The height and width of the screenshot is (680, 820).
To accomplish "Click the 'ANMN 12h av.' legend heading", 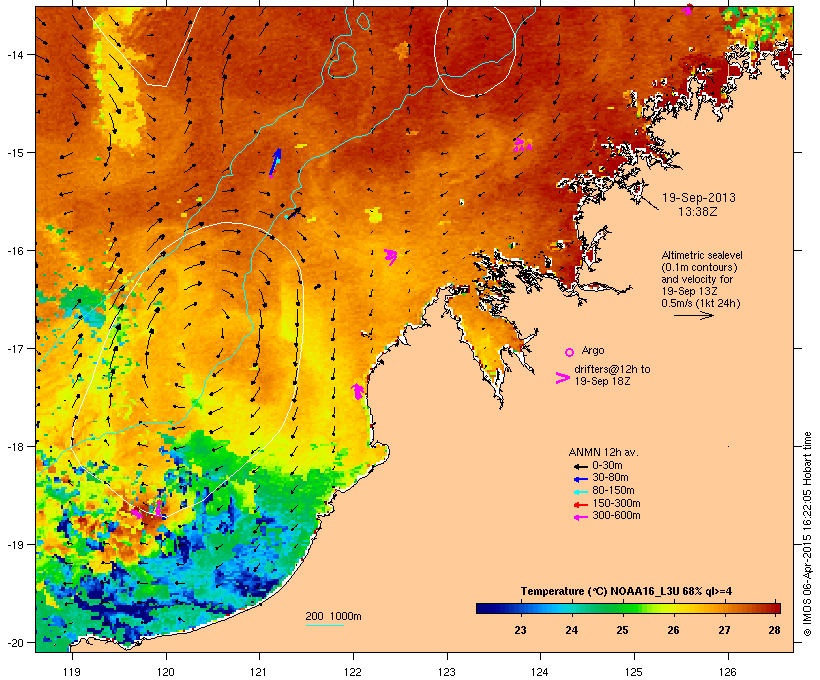I will click(603, 452).
